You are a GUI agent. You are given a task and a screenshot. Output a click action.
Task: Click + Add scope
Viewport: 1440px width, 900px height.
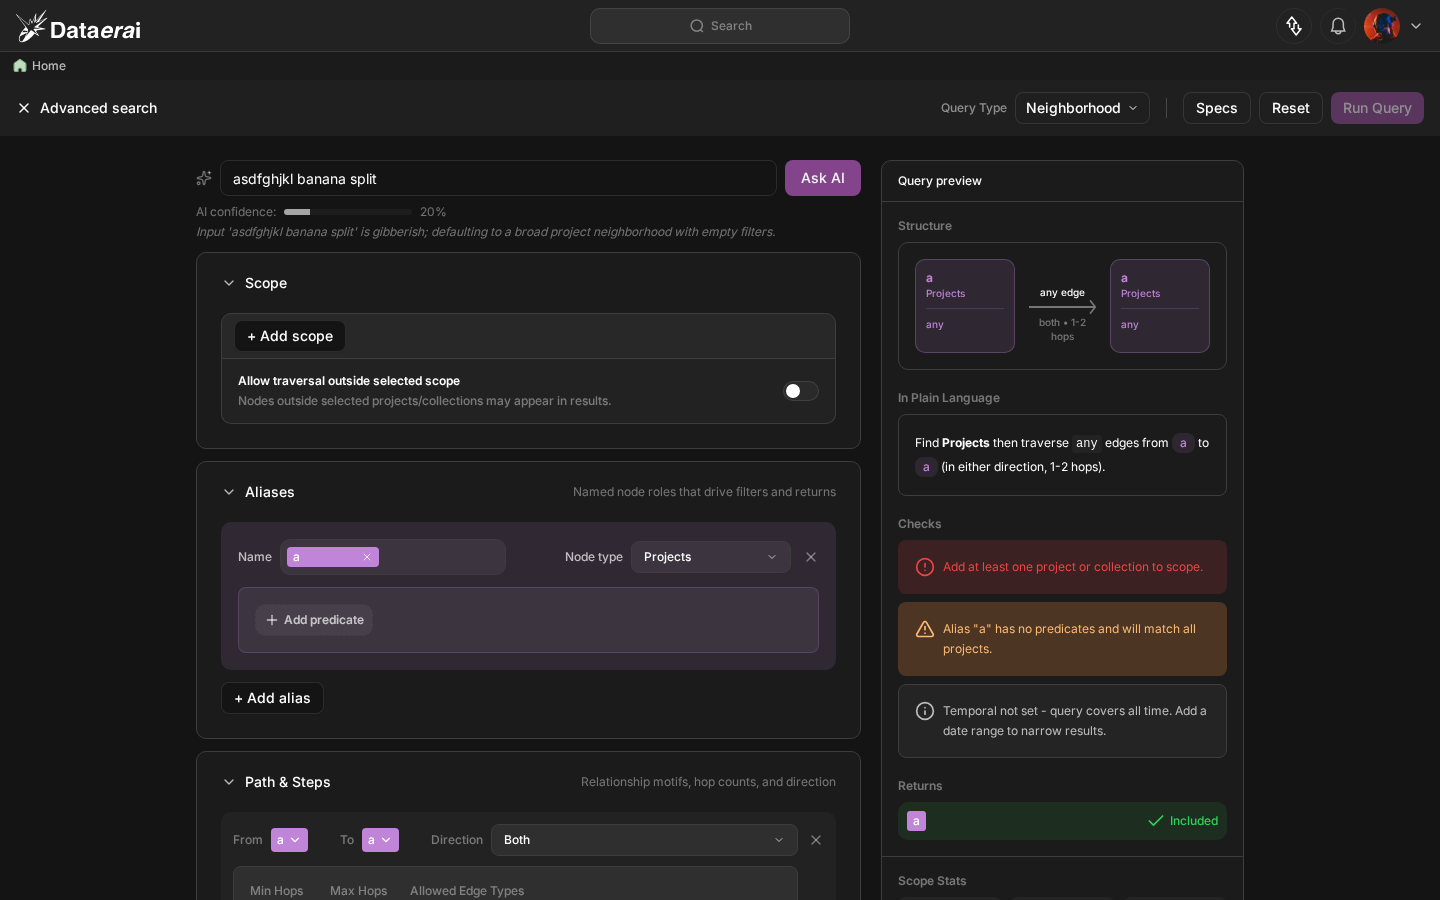(290, 336)
